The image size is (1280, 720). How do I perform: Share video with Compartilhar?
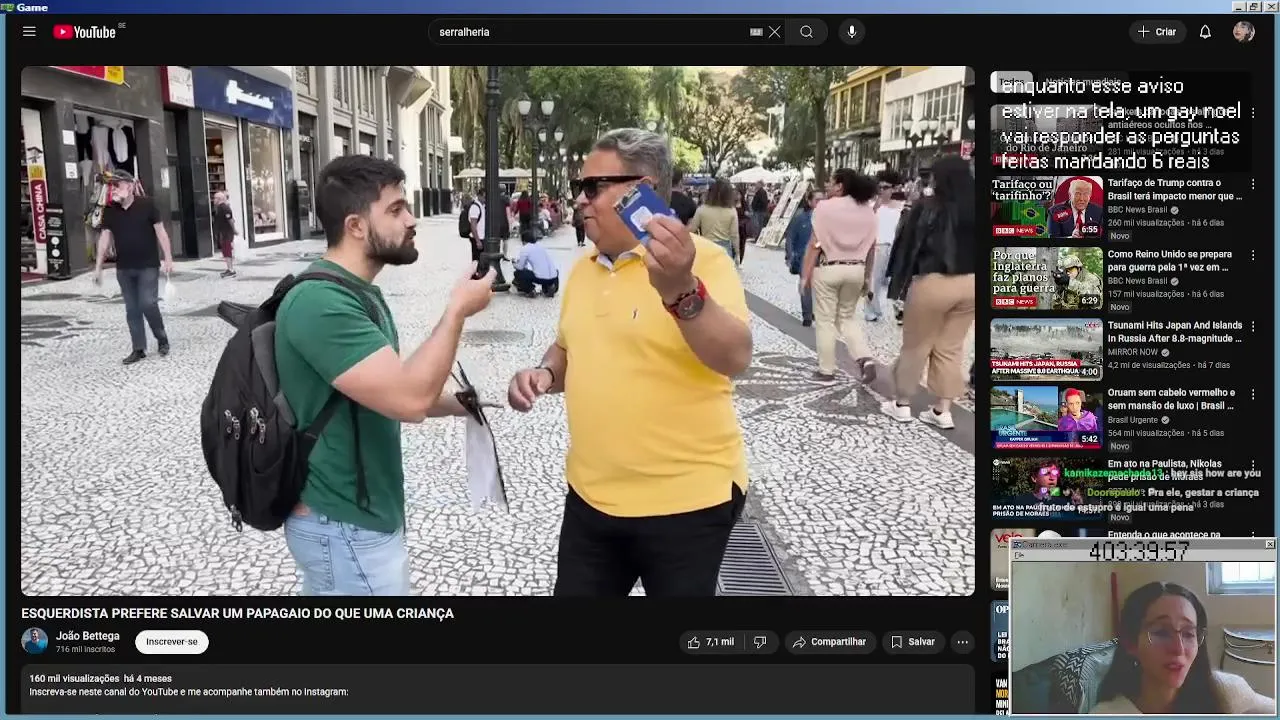pos(830,642)
